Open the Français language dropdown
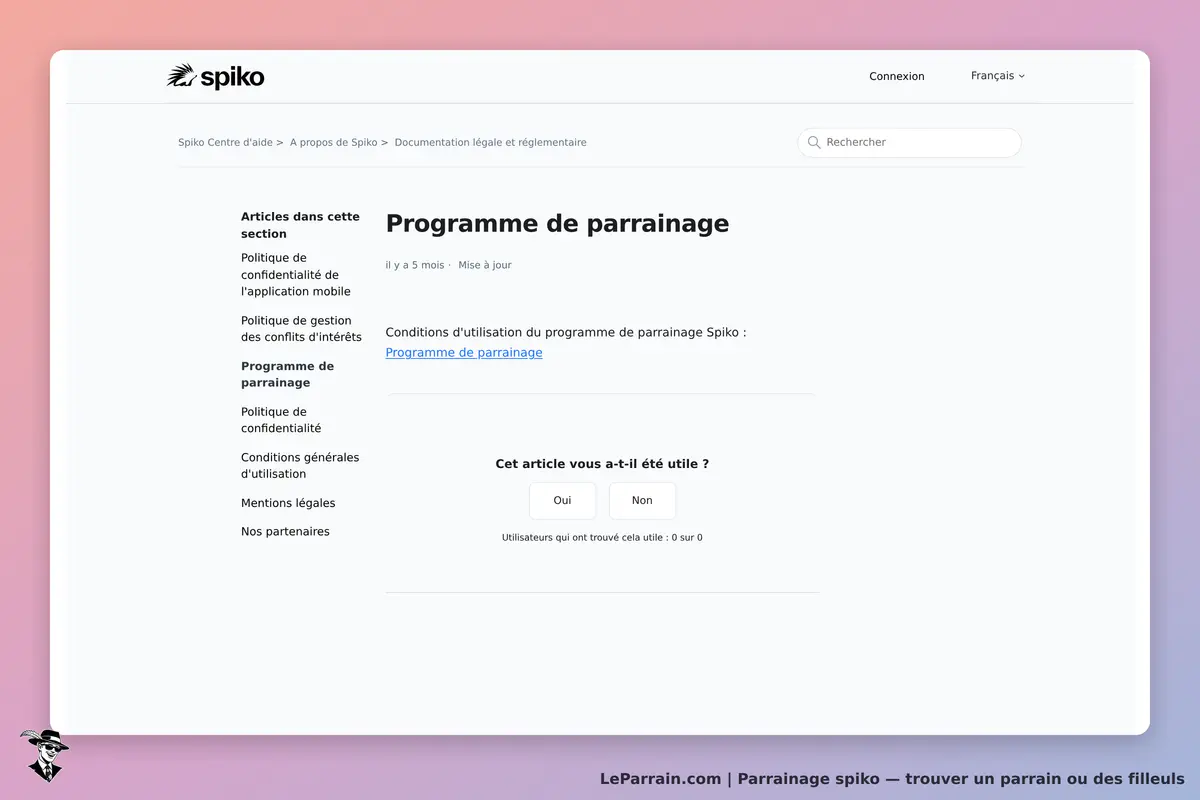 (x=997, y=76)
